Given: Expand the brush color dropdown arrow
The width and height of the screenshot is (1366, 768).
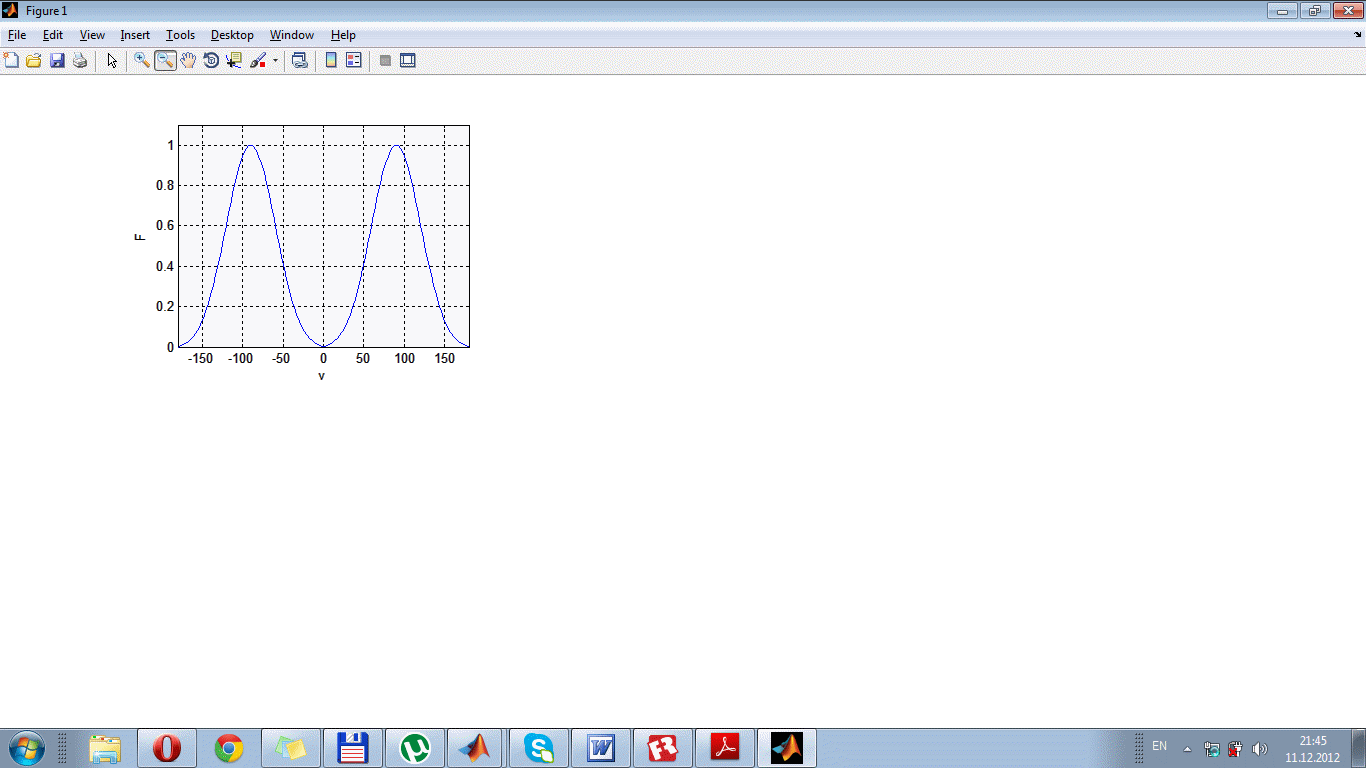Looking at the screenshot, I should 275,61.
